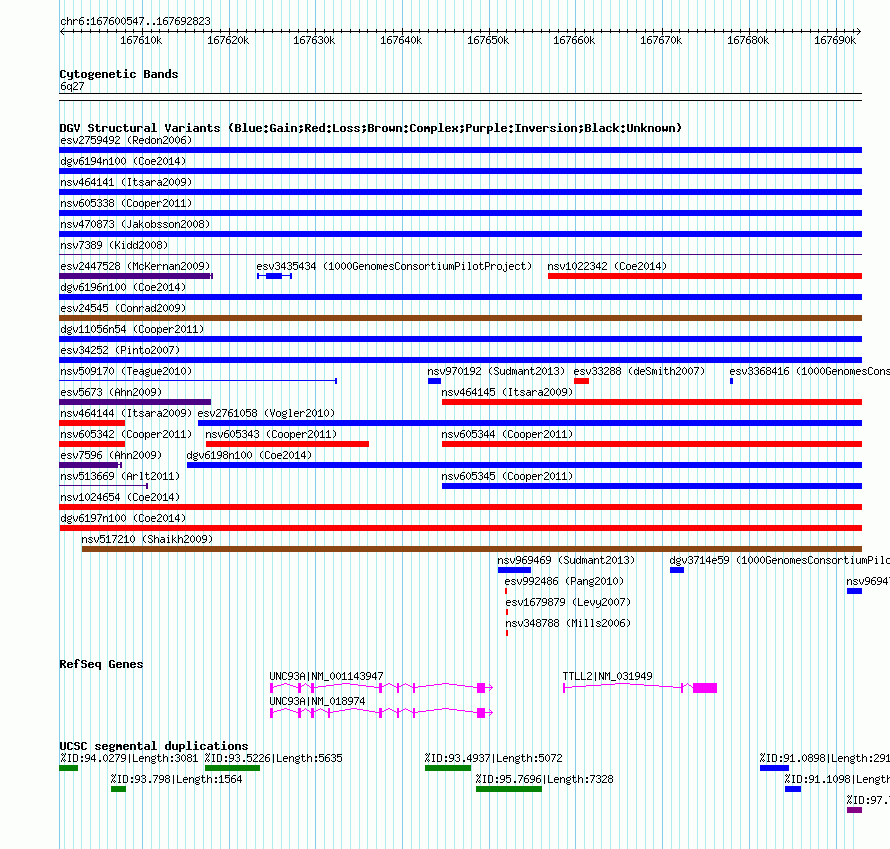Select the %ID:93.798|Length:1564 duplication label
890x849 pixels.
point(177,779)
